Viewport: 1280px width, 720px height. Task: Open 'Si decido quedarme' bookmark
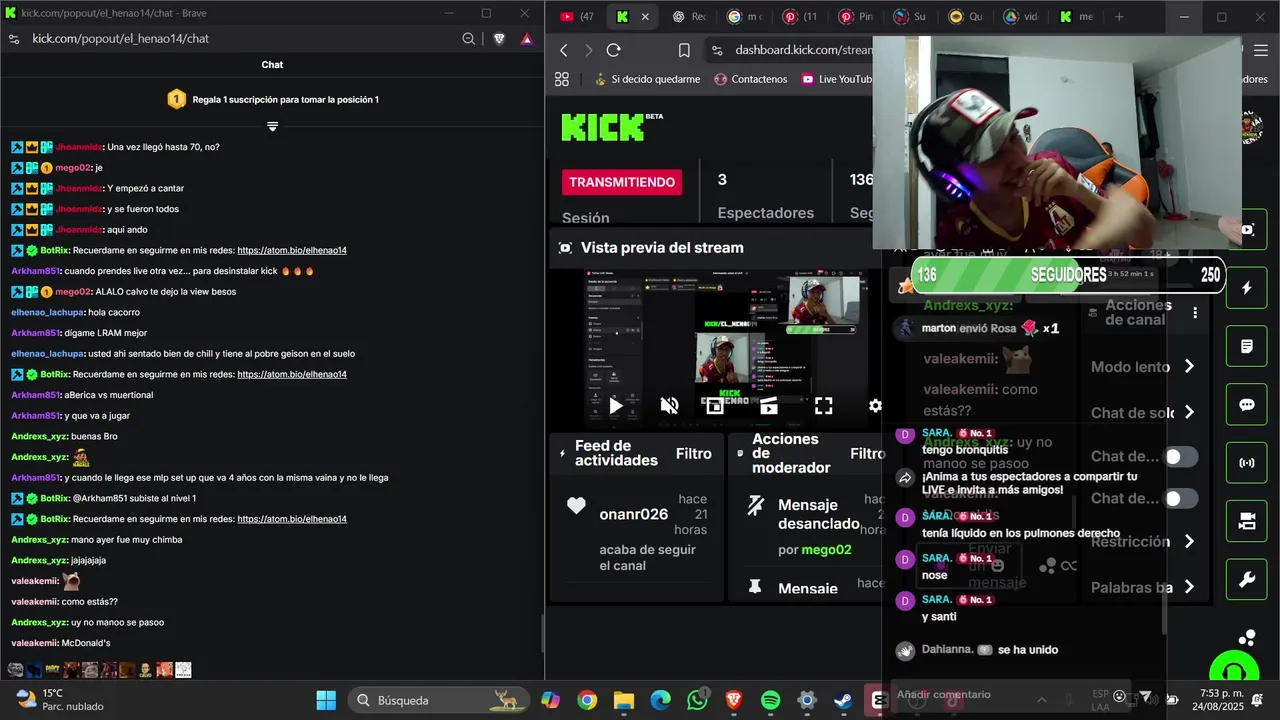click(647, 79)
